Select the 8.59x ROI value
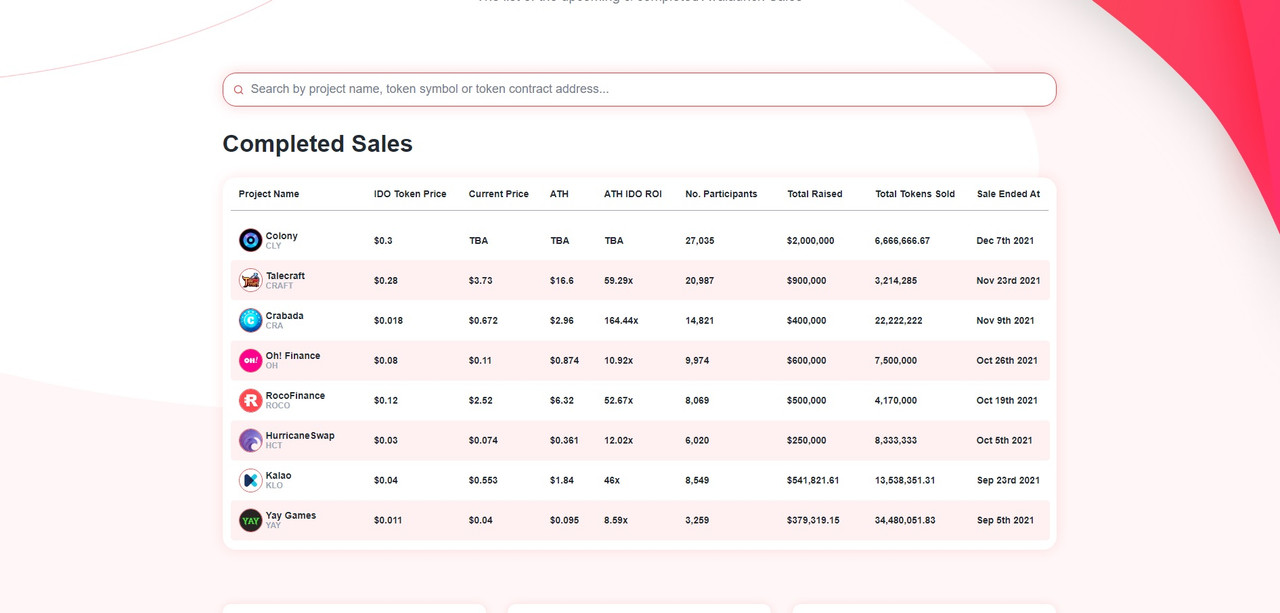This screenshot has height=613, width=1280. (x=616, y=521)
